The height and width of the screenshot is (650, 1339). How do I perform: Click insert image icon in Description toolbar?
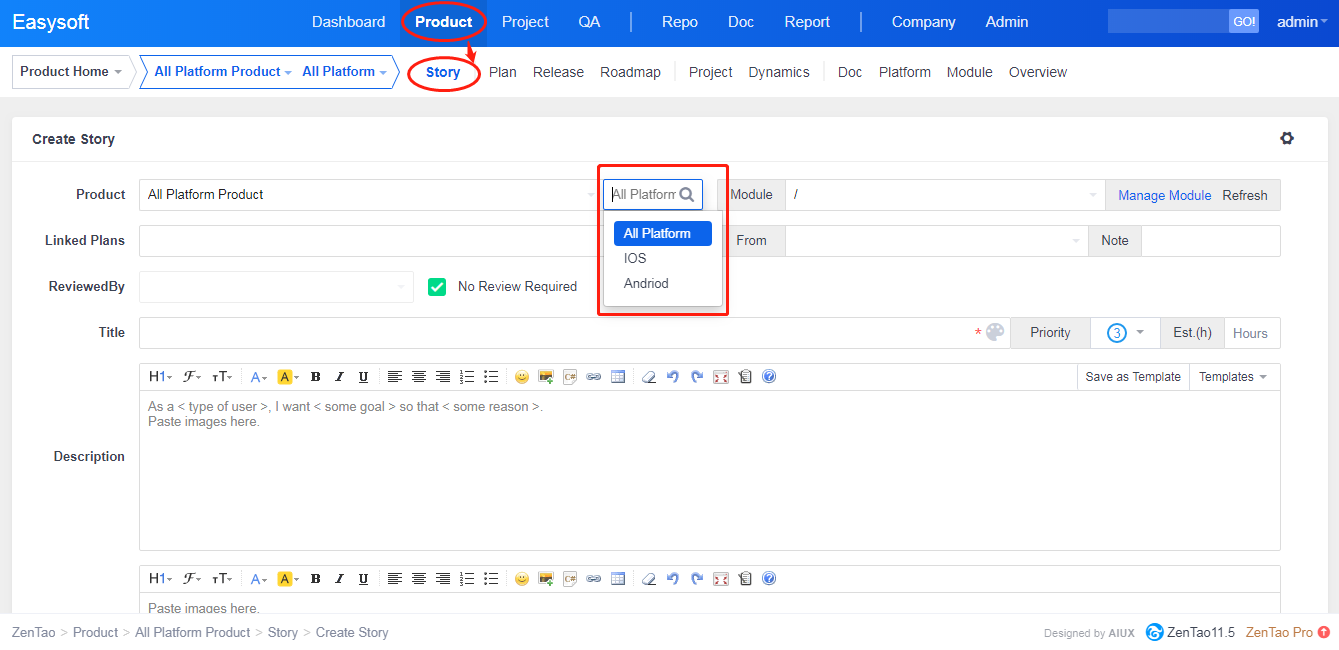click(545, 377)
